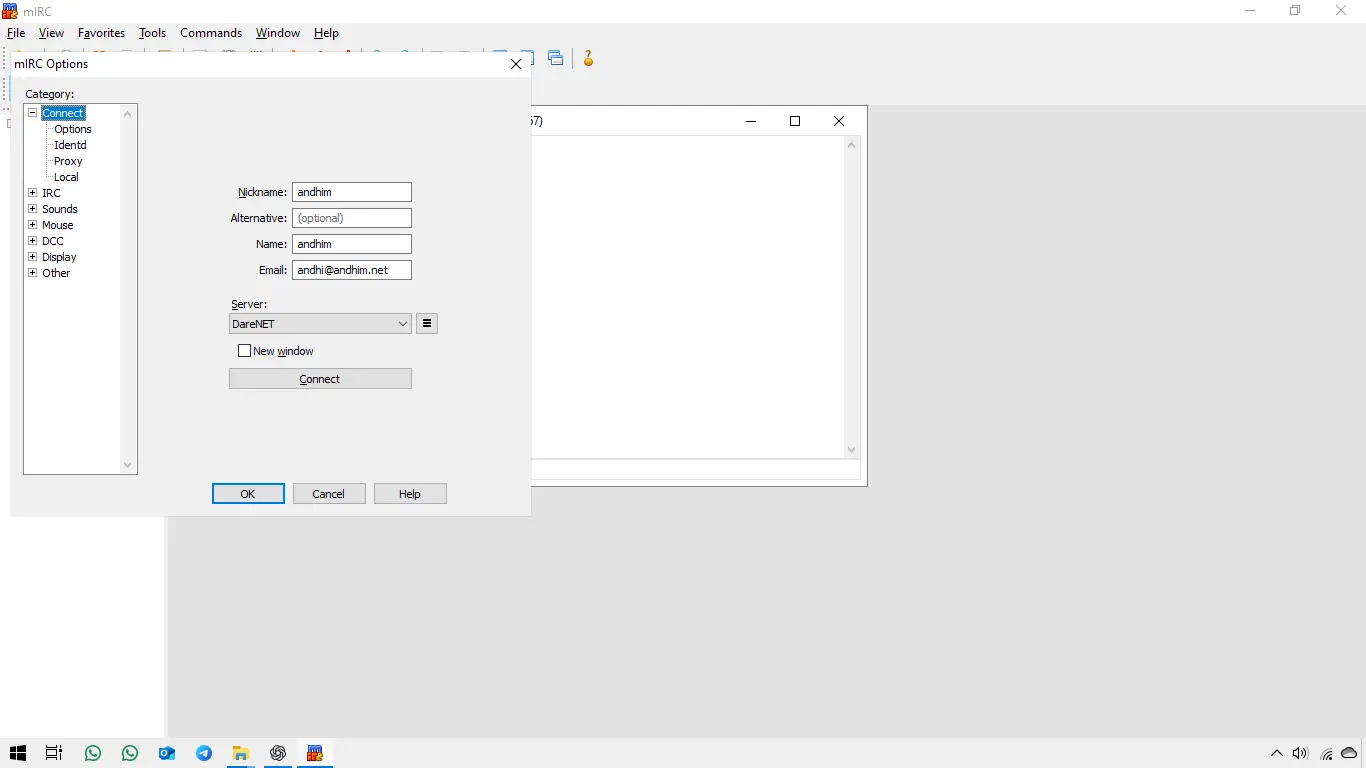Click the volume icon in the system tray

(1300, 753)
